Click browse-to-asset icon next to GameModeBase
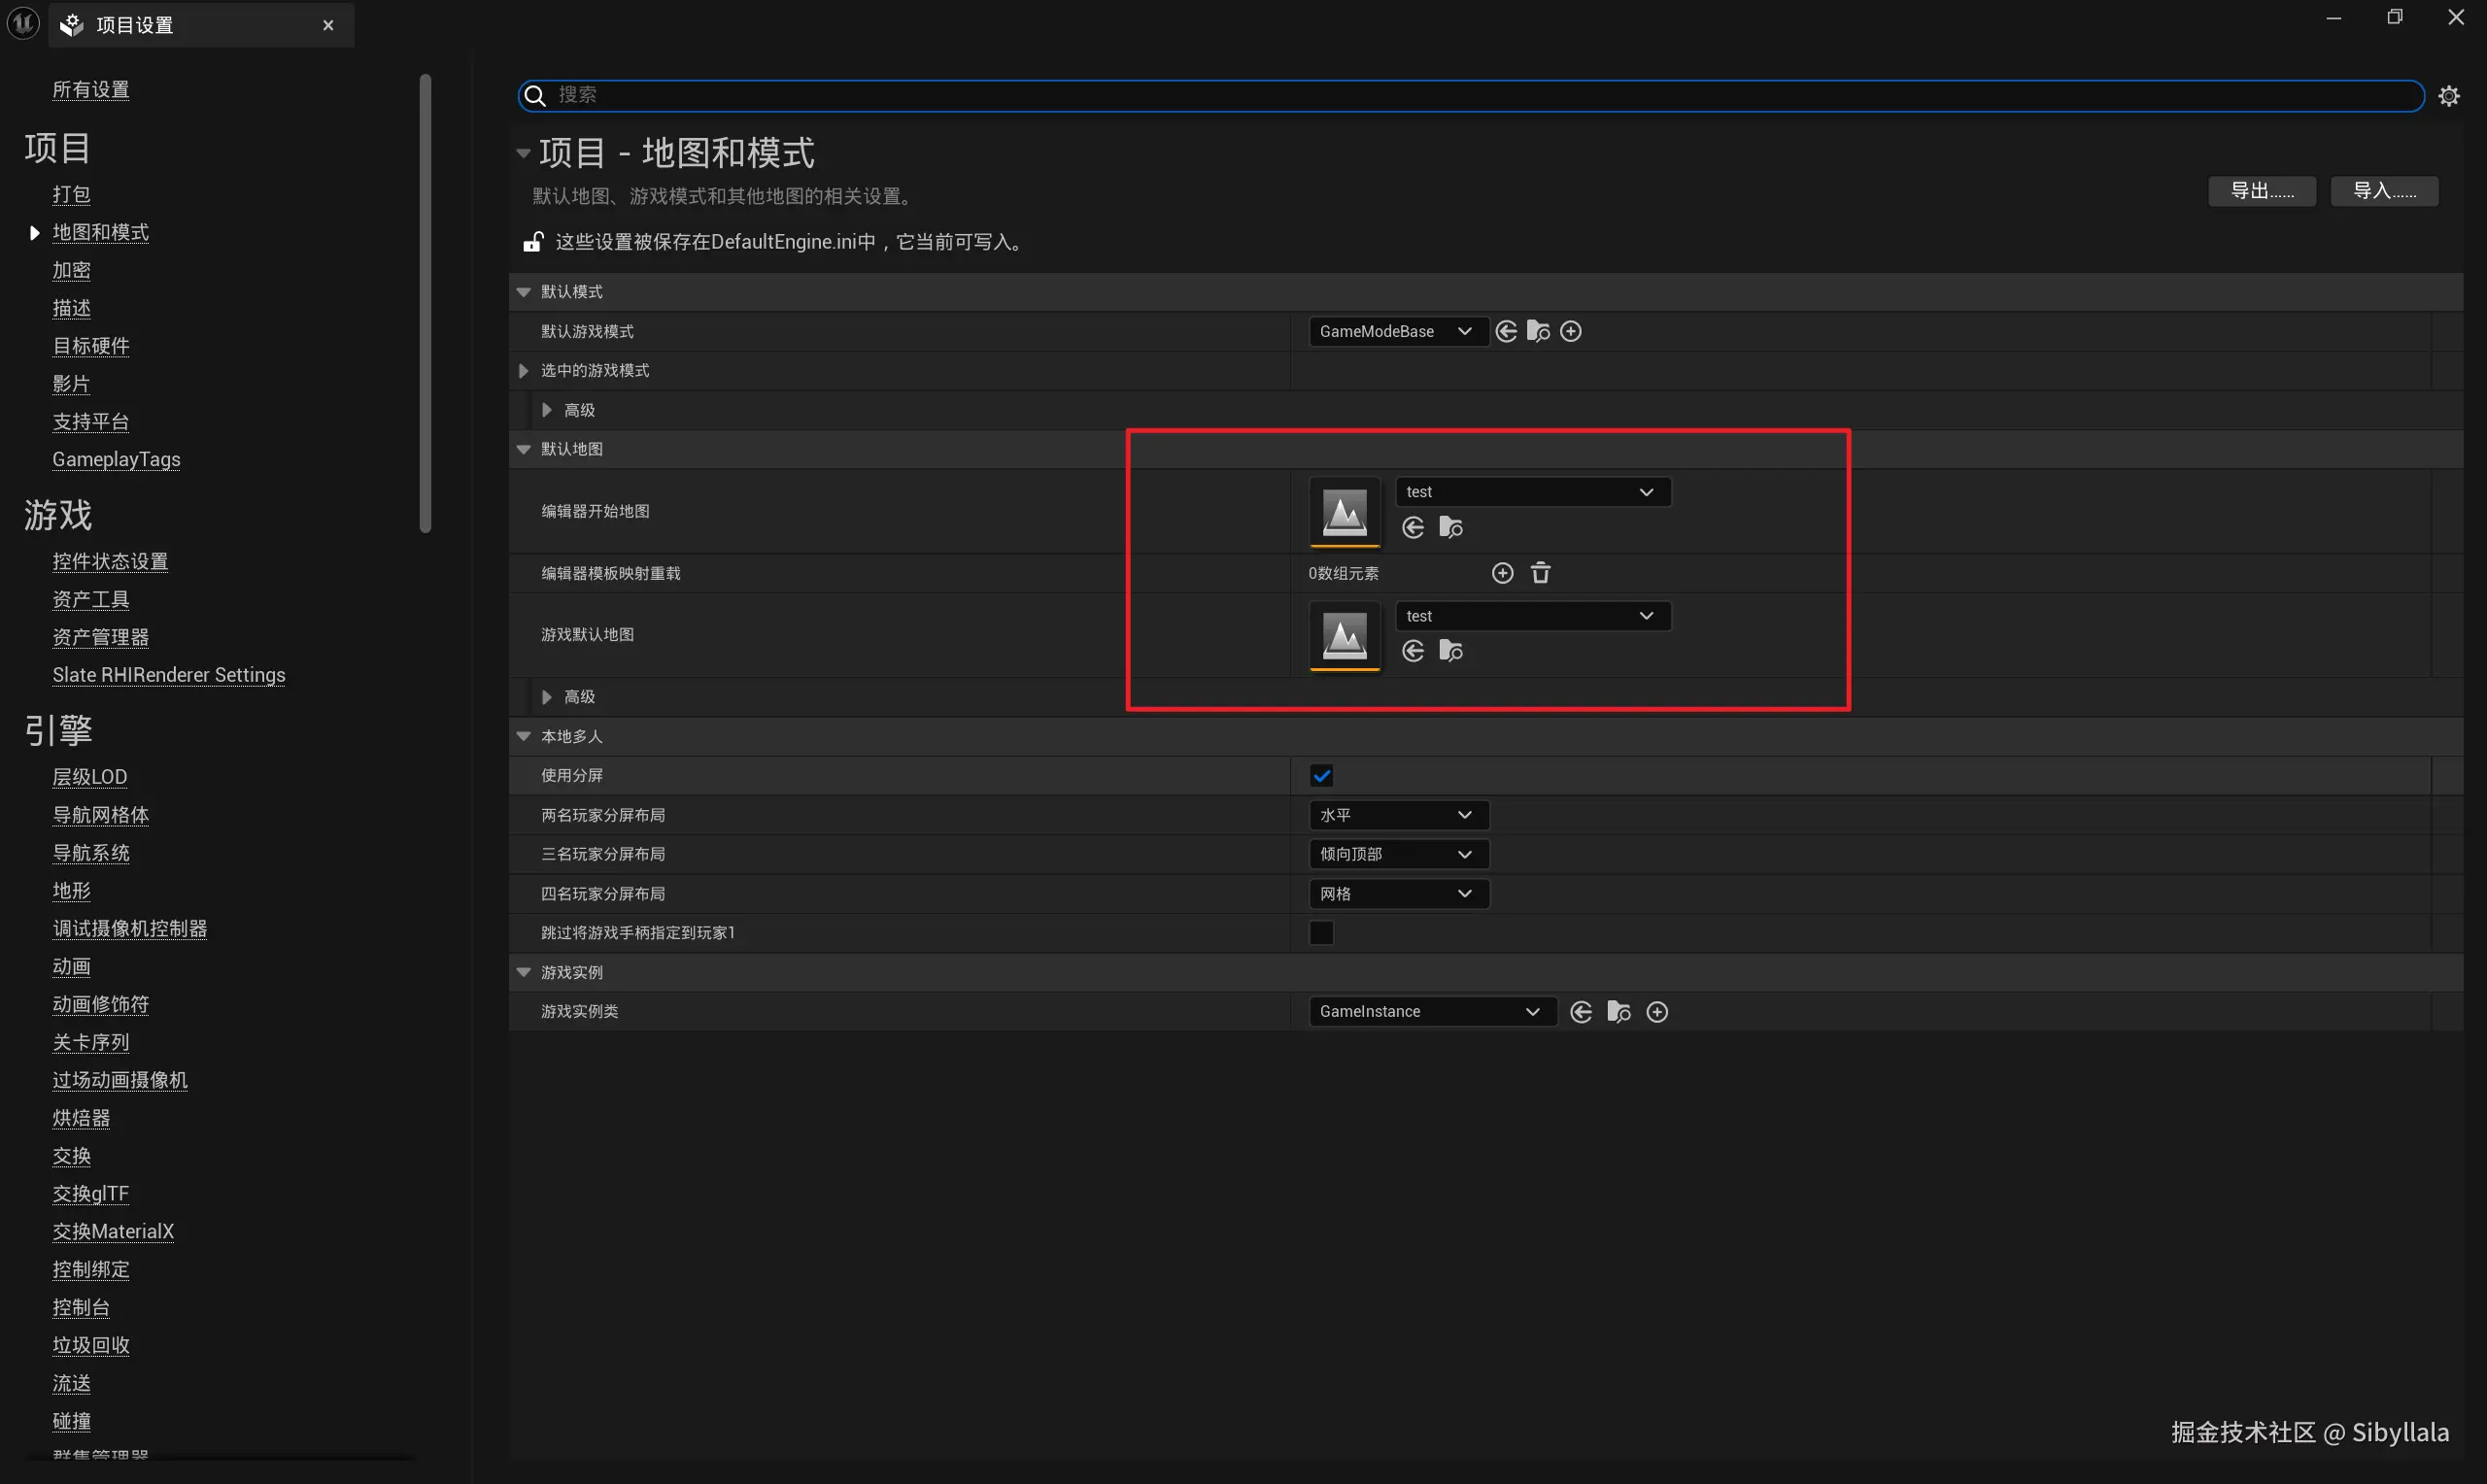The width and height of the screenshot is (2487, 1484). [x=1538, y=331]
